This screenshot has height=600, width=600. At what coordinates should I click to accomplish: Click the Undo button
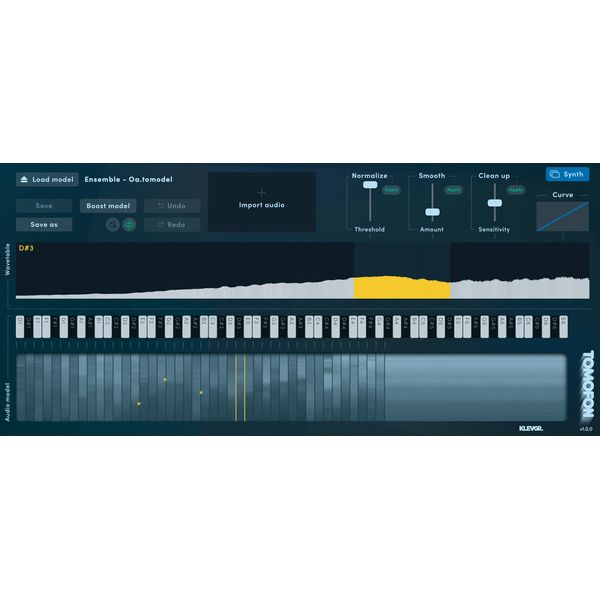tap(172, 205)
